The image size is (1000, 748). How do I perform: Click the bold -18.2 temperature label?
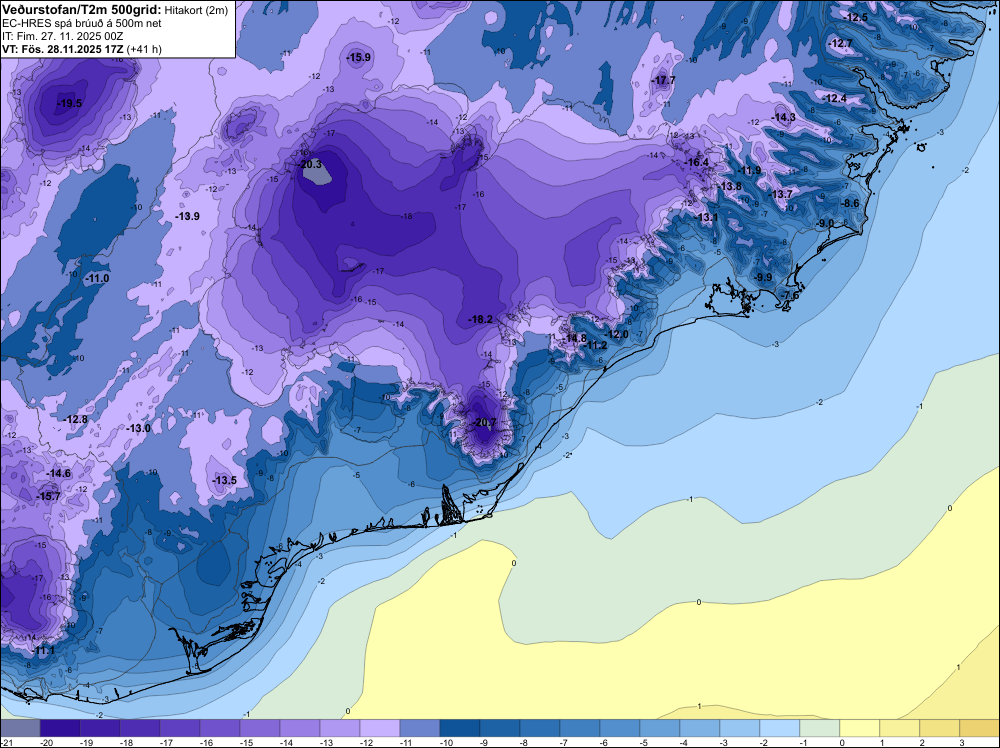480,319
